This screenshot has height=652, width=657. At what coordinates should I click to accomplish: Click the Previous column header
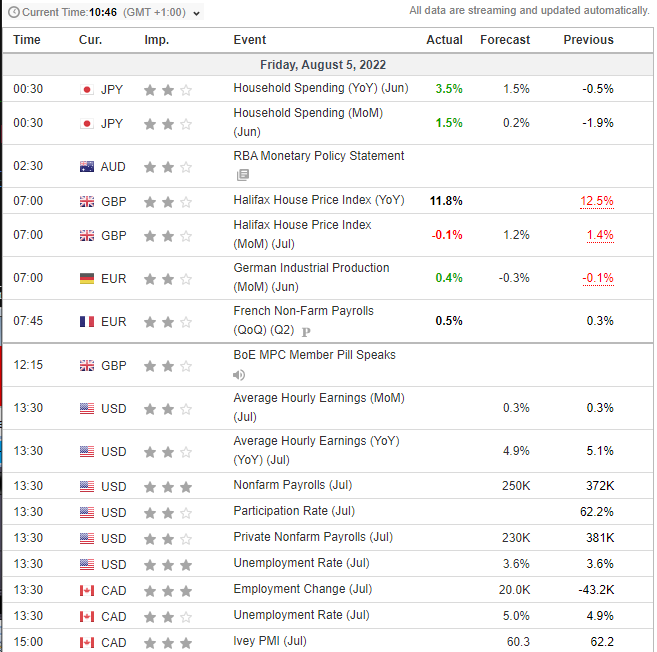point(588,40)
